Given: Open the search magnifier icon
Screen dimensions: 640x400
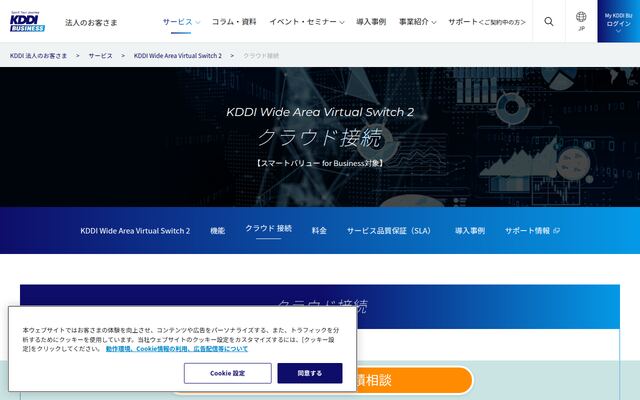Looking at the screenshot, I should point(549,21).
